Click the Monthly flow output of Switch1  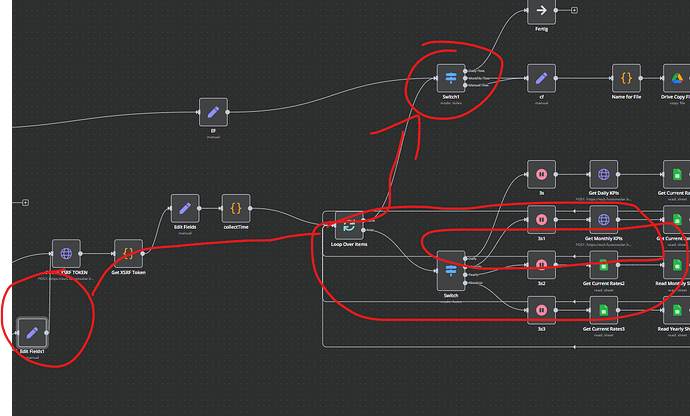click(465, 78)
